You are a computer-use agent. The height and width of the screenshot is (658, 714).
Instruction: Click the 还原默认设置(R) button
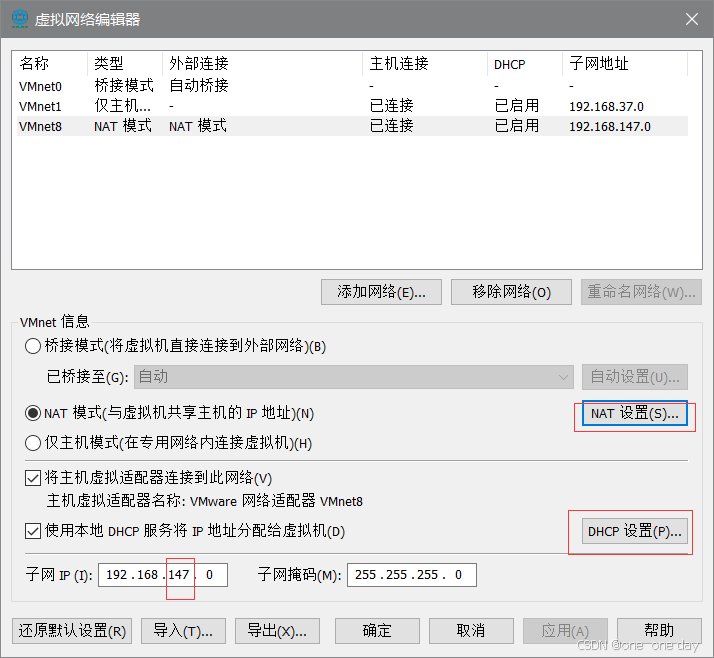[x=72, y=631]
